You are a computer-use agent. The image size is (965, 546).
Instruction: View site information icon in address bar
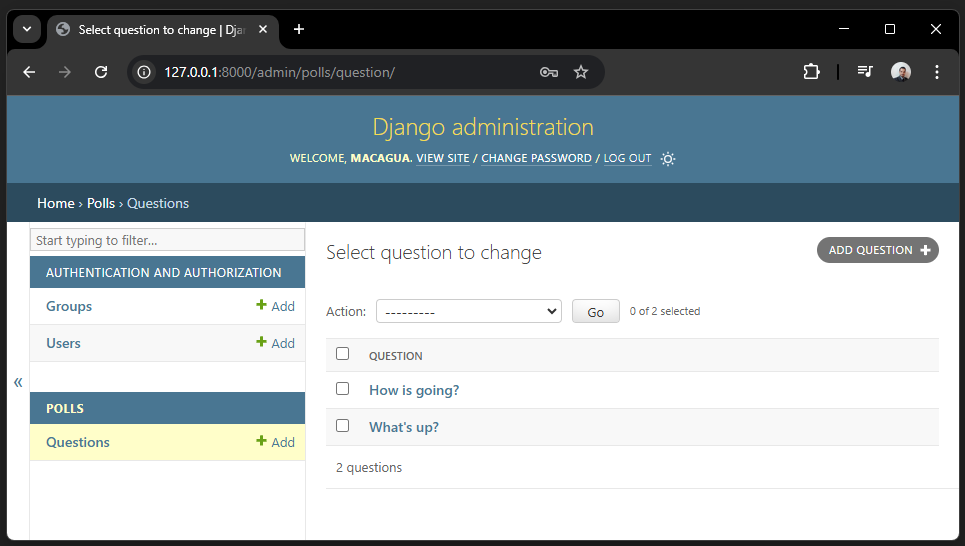144,73
